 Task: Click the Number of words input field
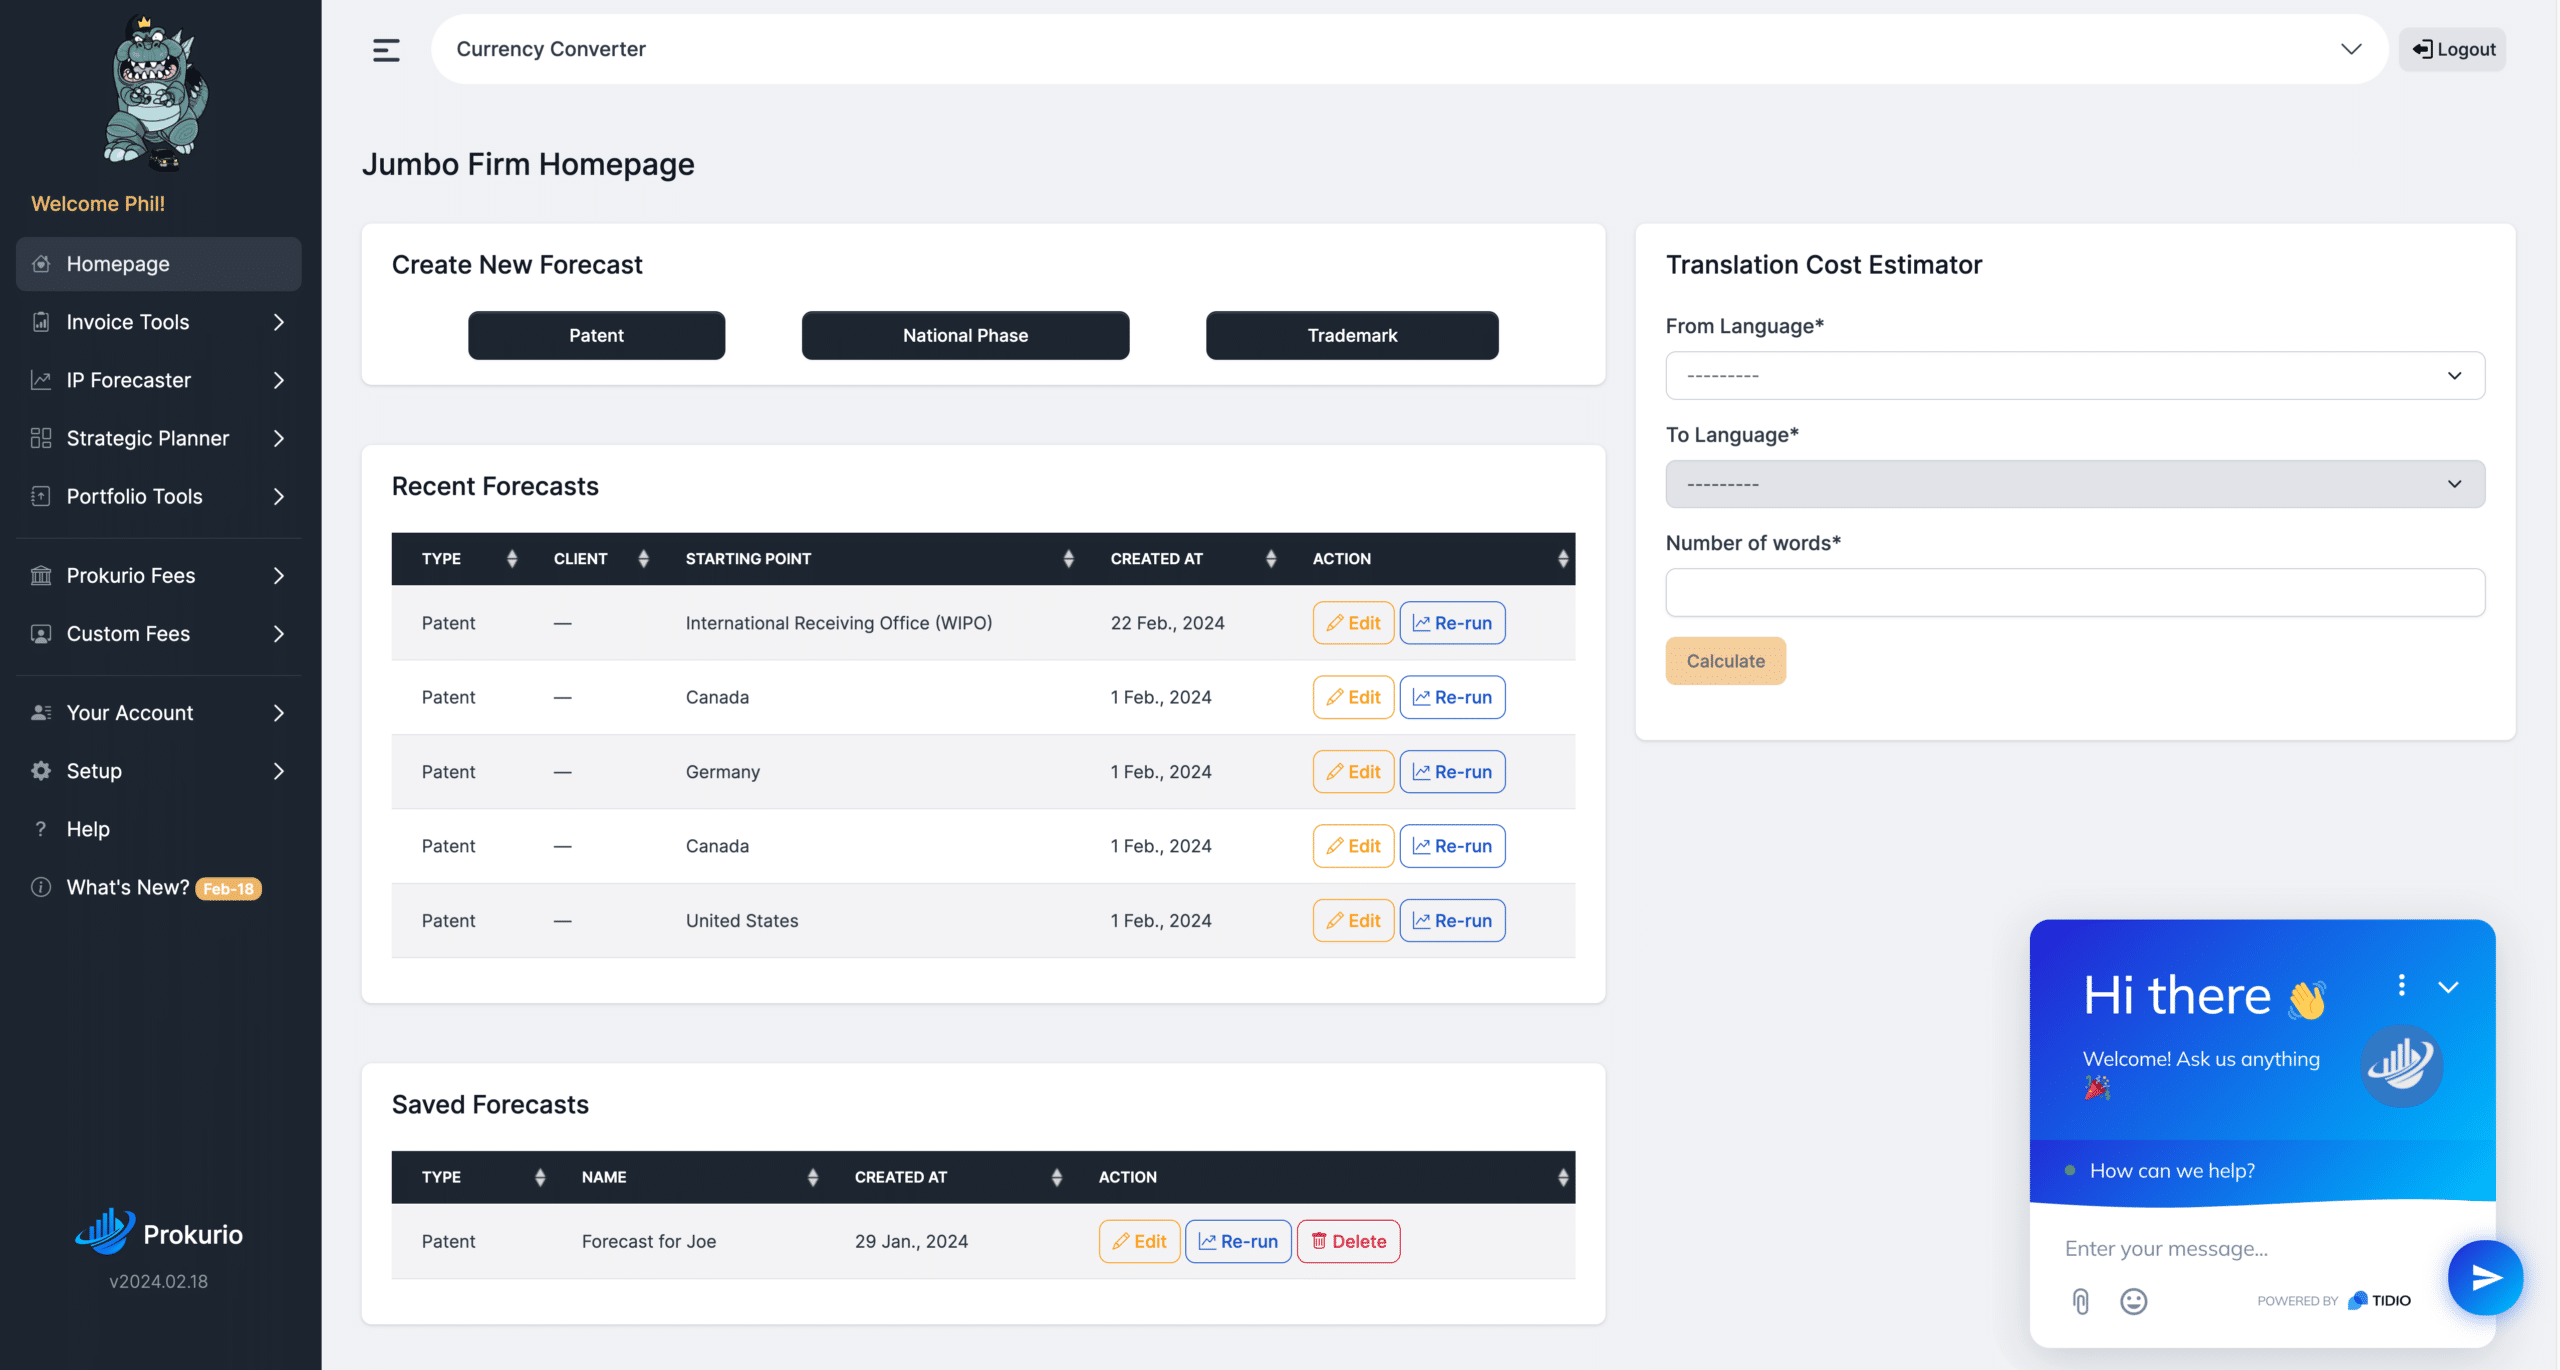2075,592
